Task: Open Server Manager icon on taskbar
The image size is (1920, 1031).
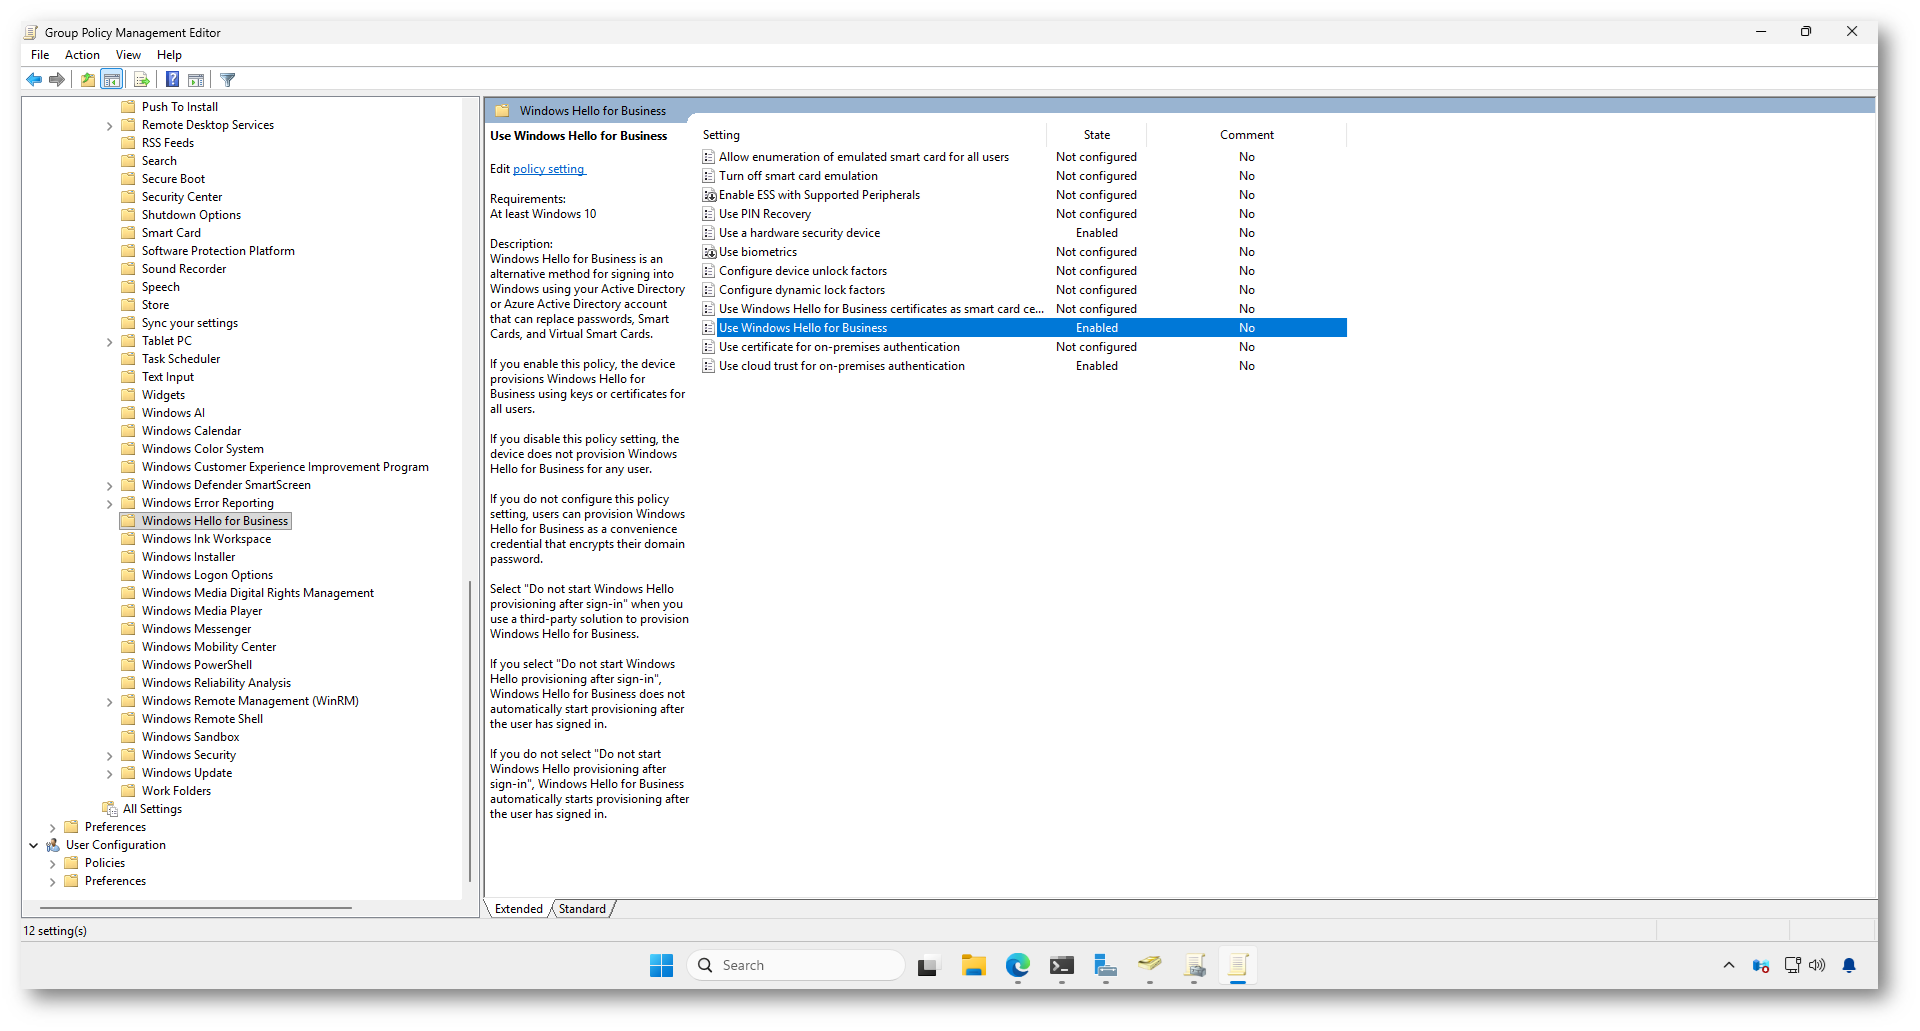Action: (1105, 965)
